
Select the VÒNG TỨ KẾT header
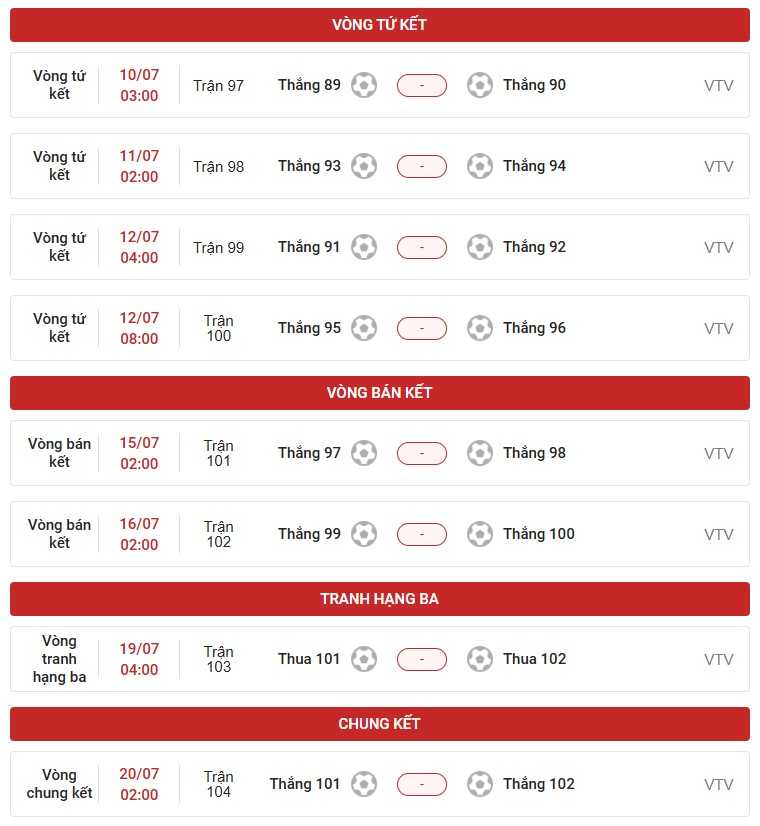click(380, 25)
